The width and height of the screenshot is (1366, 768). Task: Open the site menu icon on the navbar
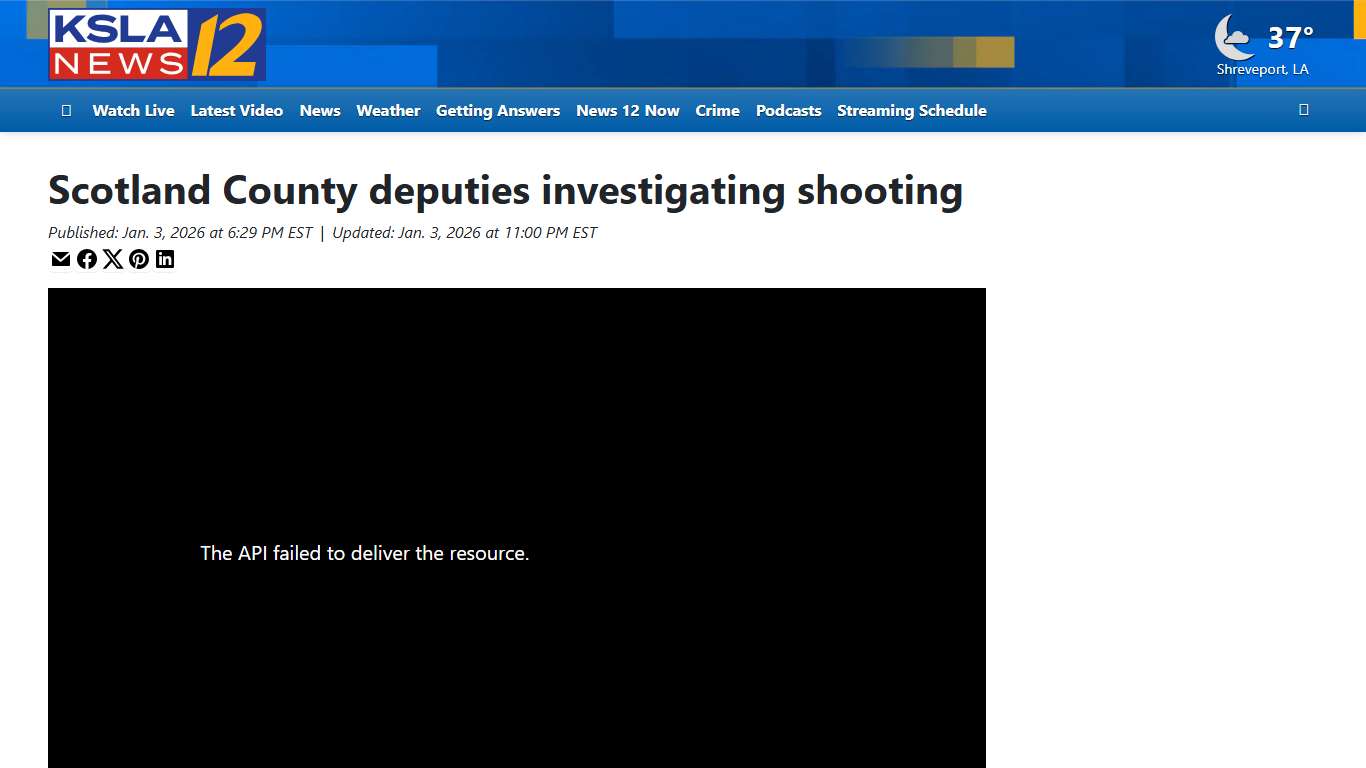(x=66, y=110)
